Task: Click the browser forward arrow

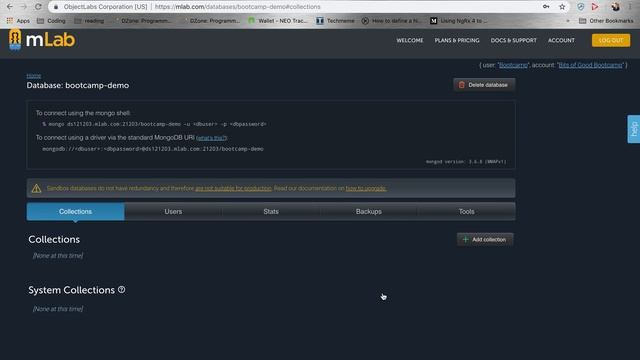Action: click(x=24, y=7)
